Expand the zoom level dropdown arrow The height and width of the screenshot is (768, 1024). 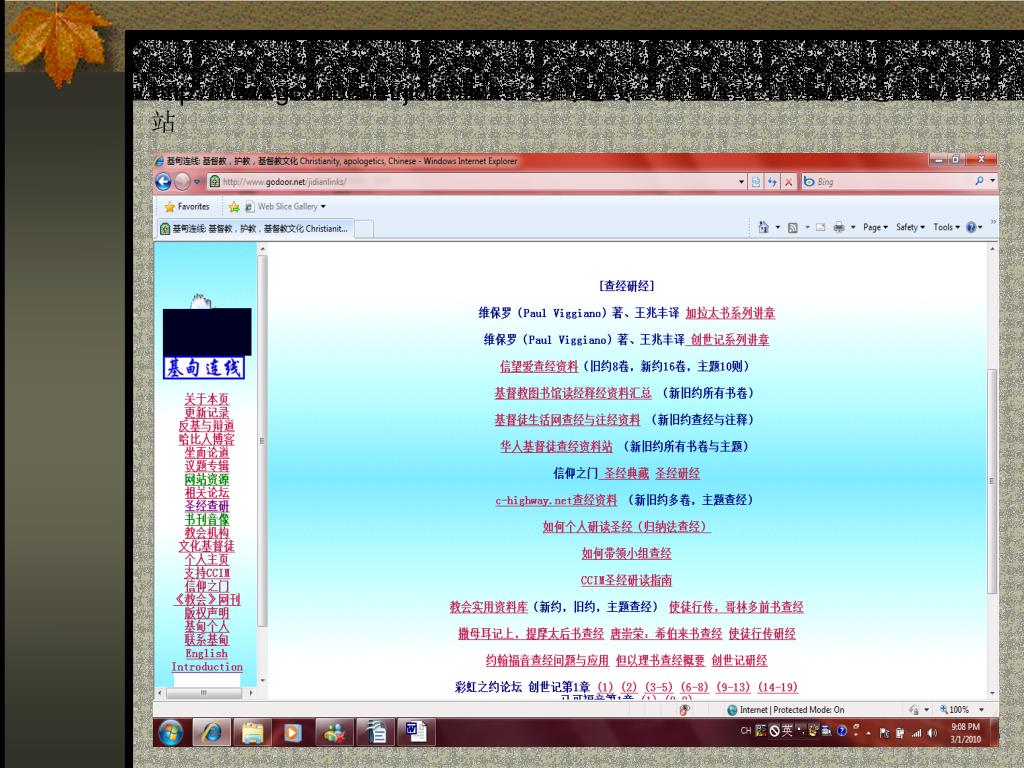pyautogui.click(x=981, y=710)
